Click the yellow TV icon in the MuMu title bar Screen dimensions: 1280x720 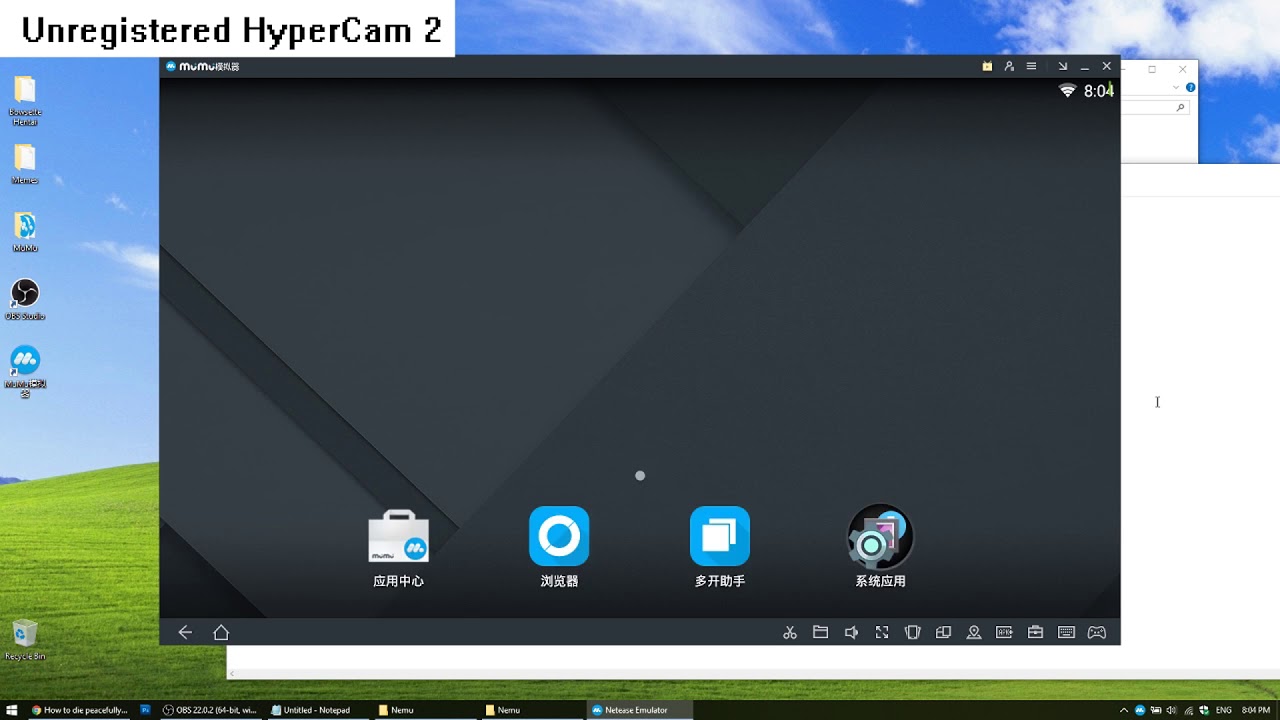pyautogui.click(x=987, y=66)
